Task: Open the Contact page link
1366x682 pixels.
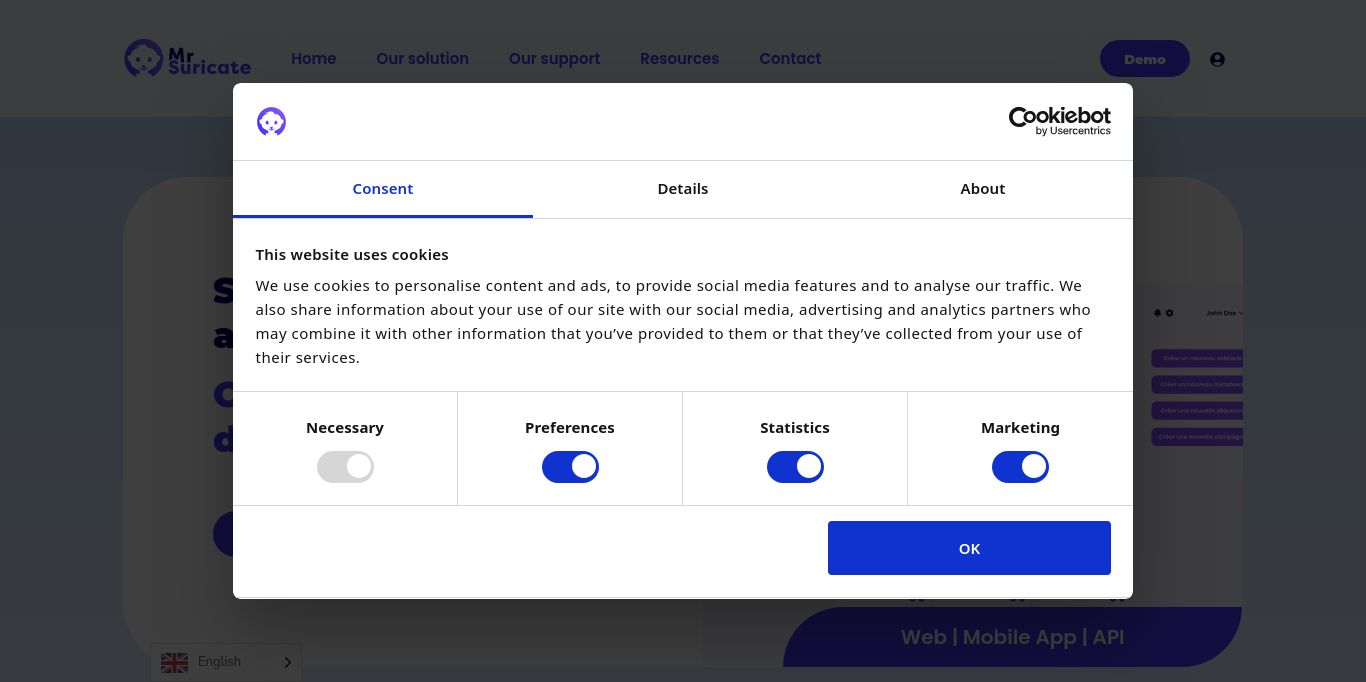Action: click(x=790, y=59)
